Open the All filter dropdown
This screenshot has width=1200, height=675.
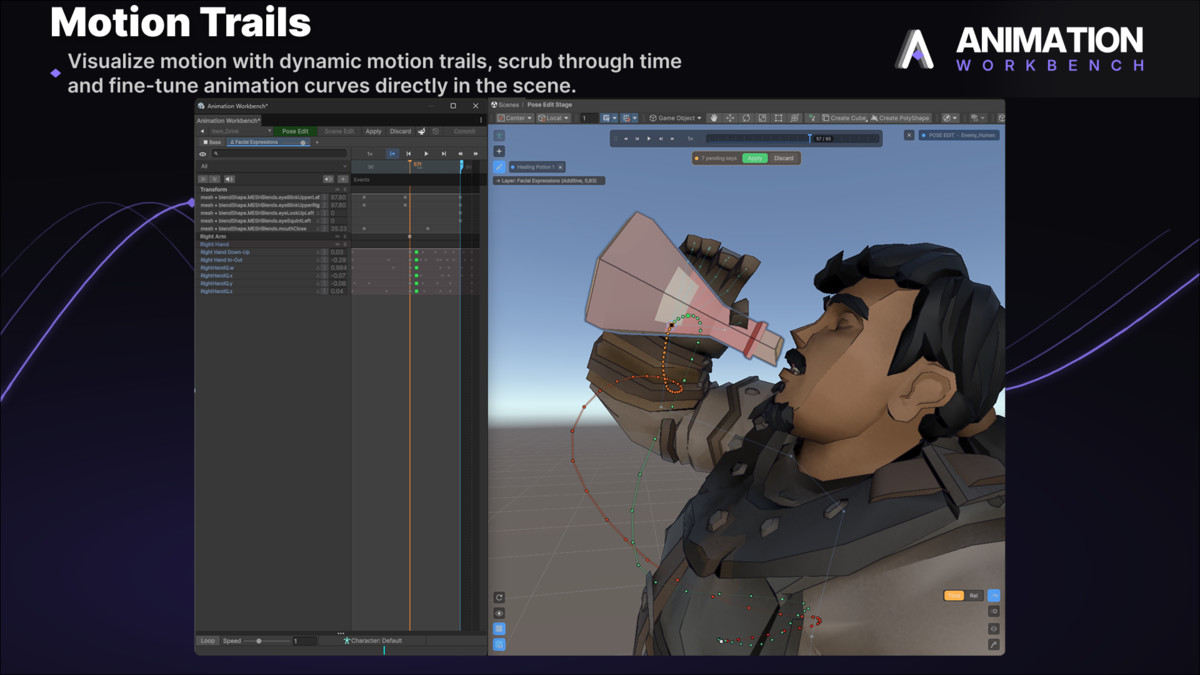click(x=273, y=166)
